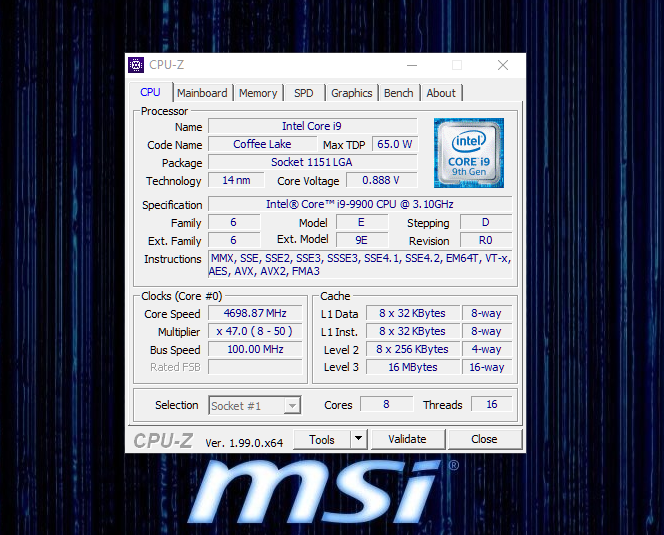664x535 pixels.
Task: Click the Core Voltage value '0.888 V'
Action: pyautogui.click(x=381, y=180)
